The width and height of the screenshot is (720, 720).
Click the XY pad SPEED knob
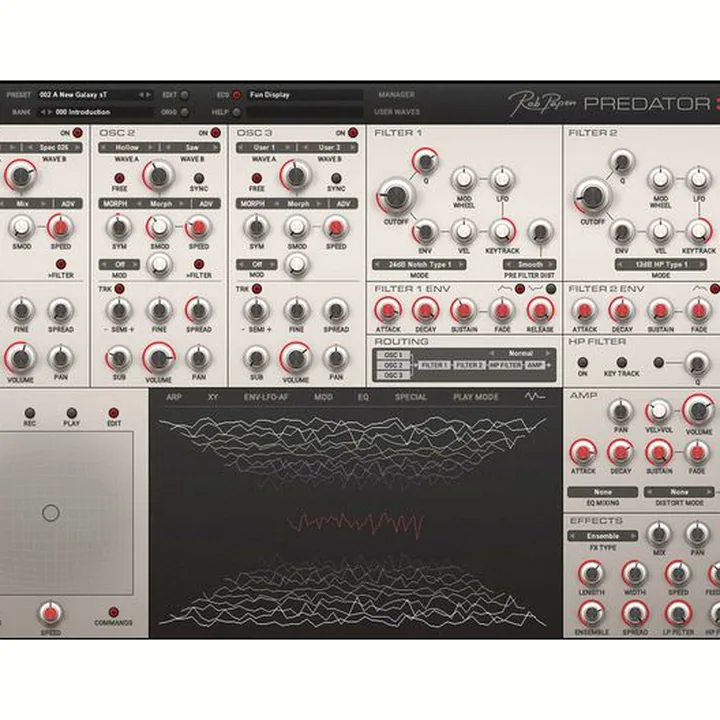pyautogui.click(x=51, y=613)
